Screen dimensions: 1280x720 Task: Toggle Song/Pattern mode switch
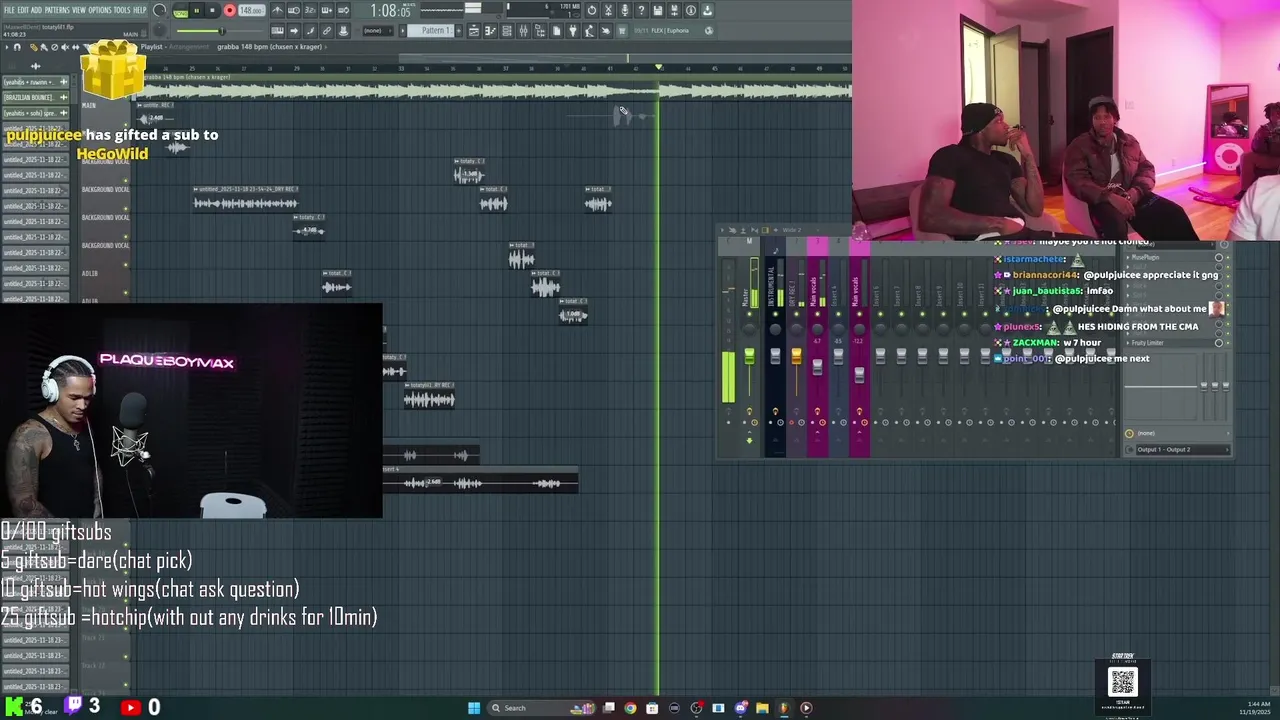(181, 12)
